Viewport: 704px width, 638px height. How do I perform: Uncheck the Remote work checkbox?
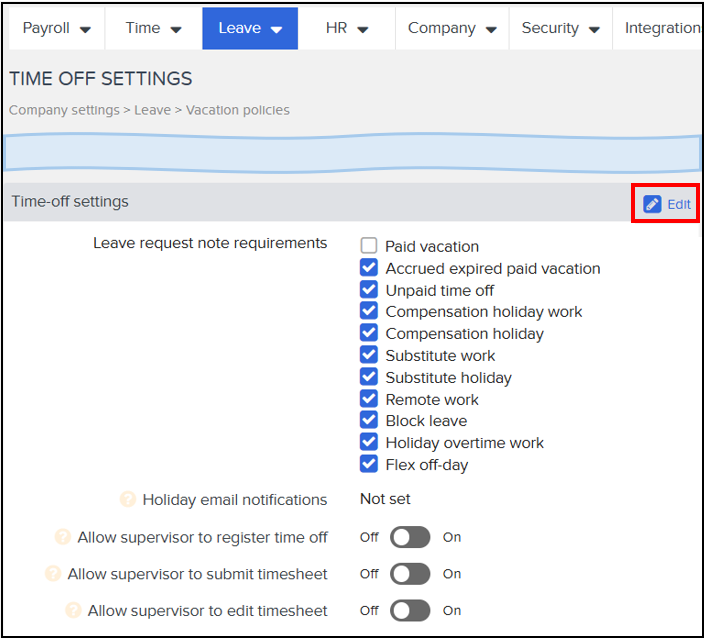click(x=369, y=399)
